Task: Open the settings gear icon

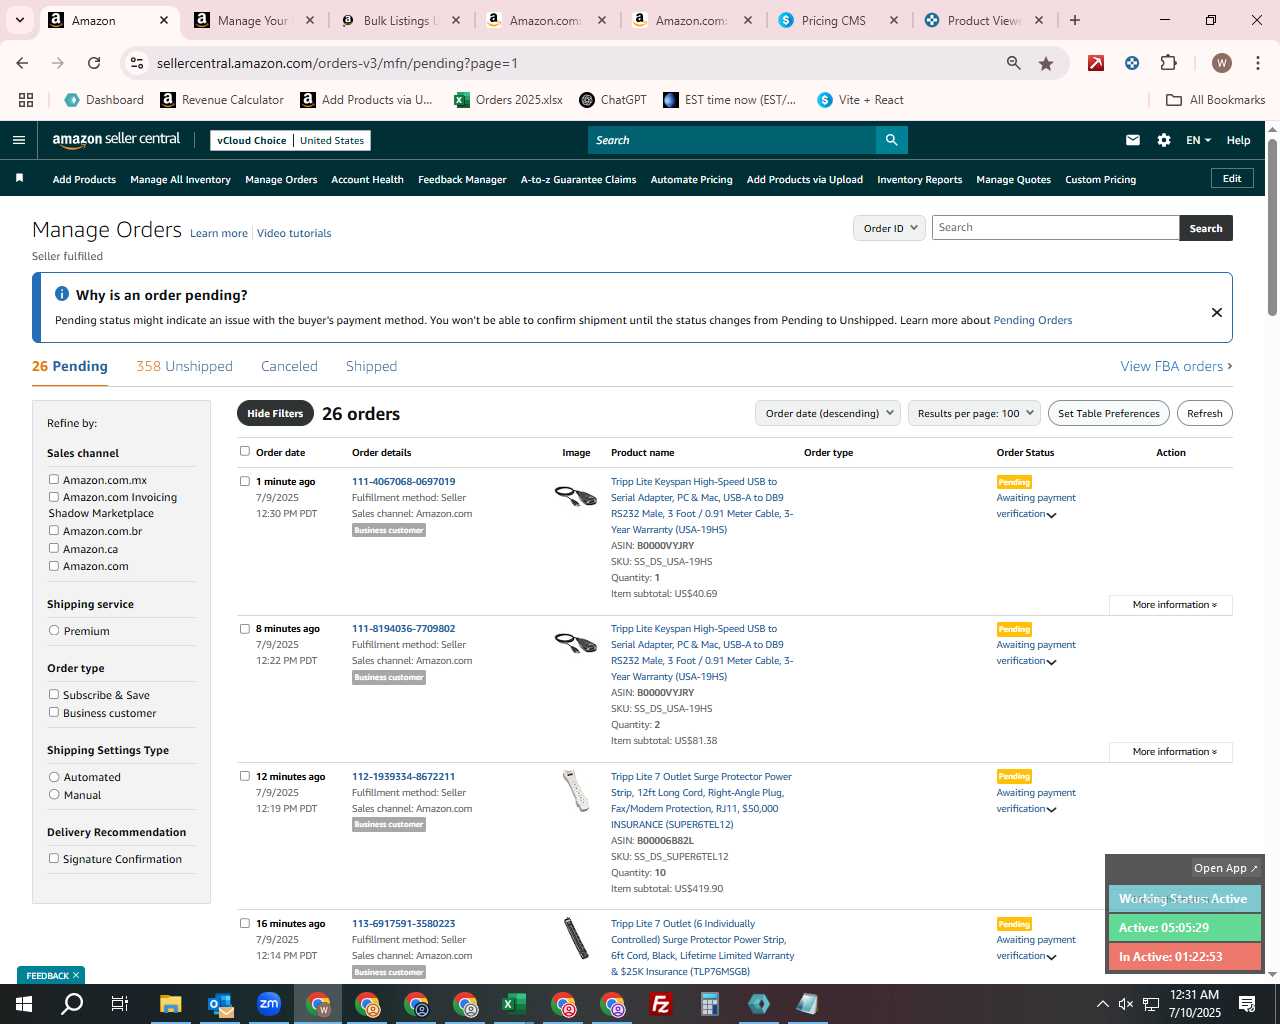Action: pos(1164,140)
